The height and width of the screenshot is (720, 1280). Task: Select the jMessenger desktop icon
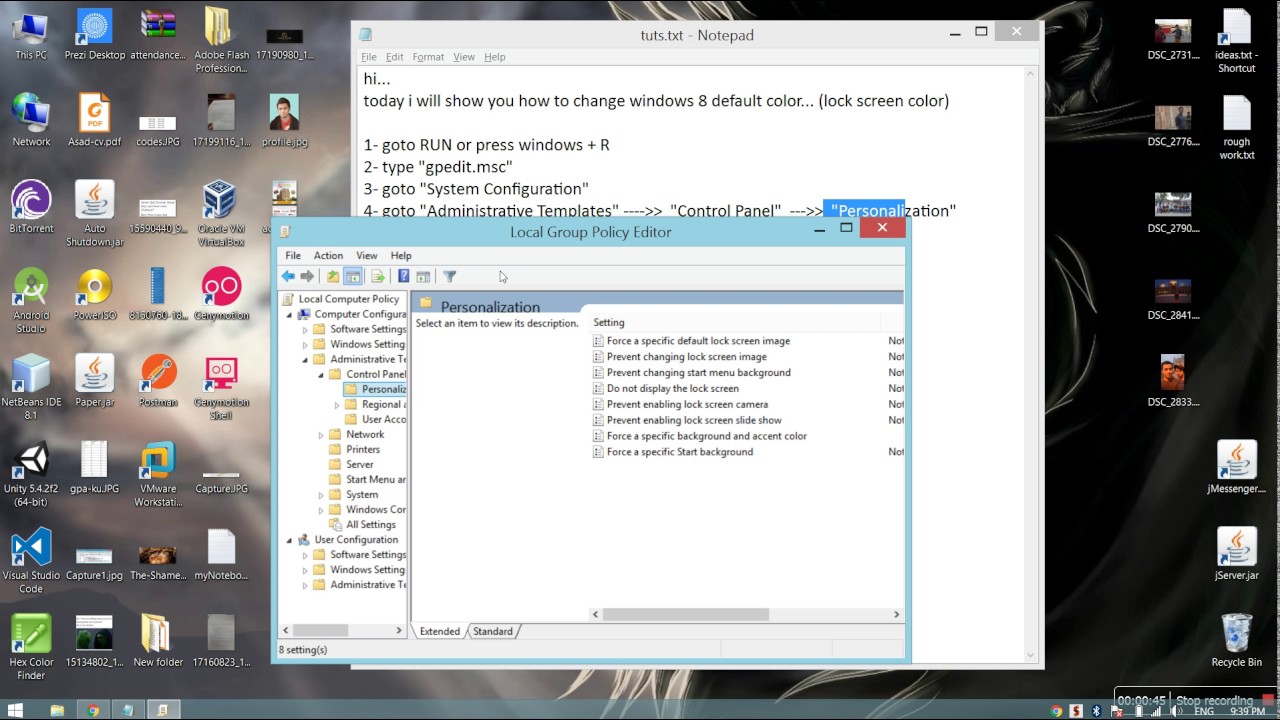tap(1236, 468)
